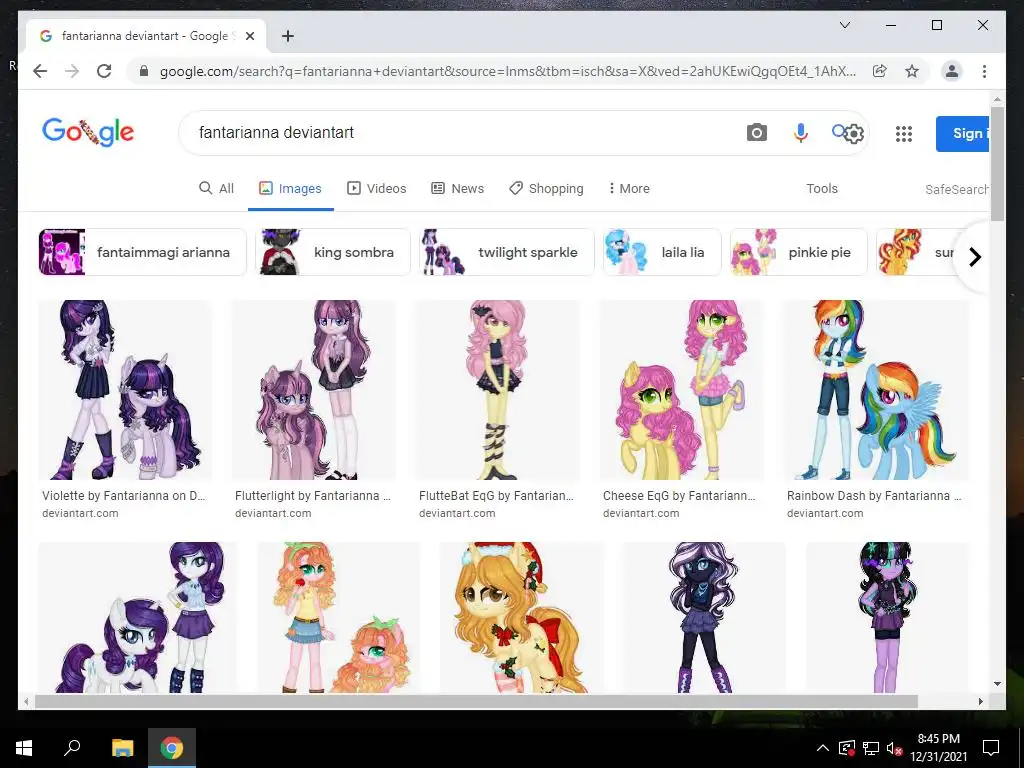Bookmark this tab with the star icon

pyautogui.click(x=912, y=71)
